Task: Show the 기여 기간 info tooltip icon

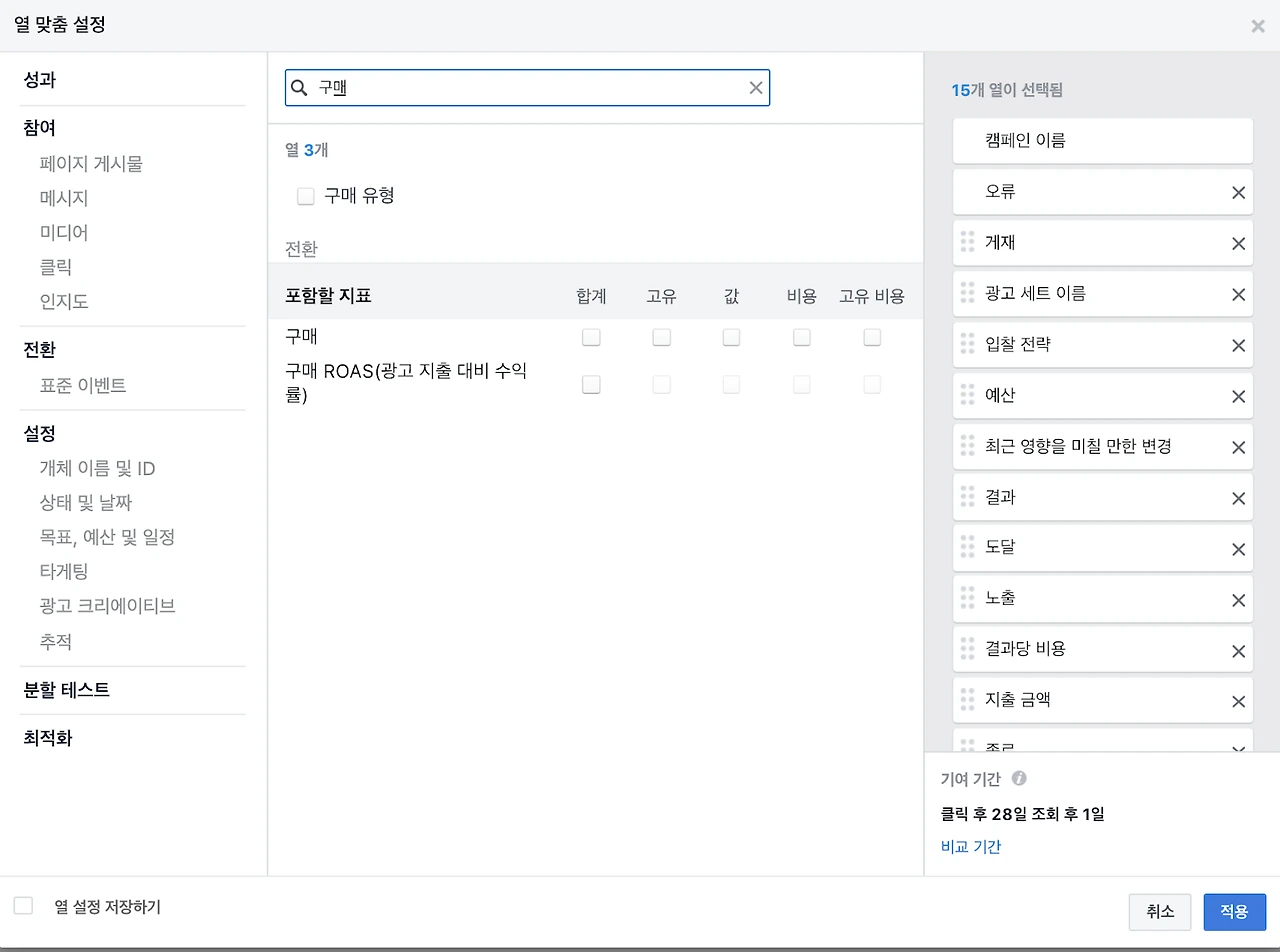Action: [1019, 779]
